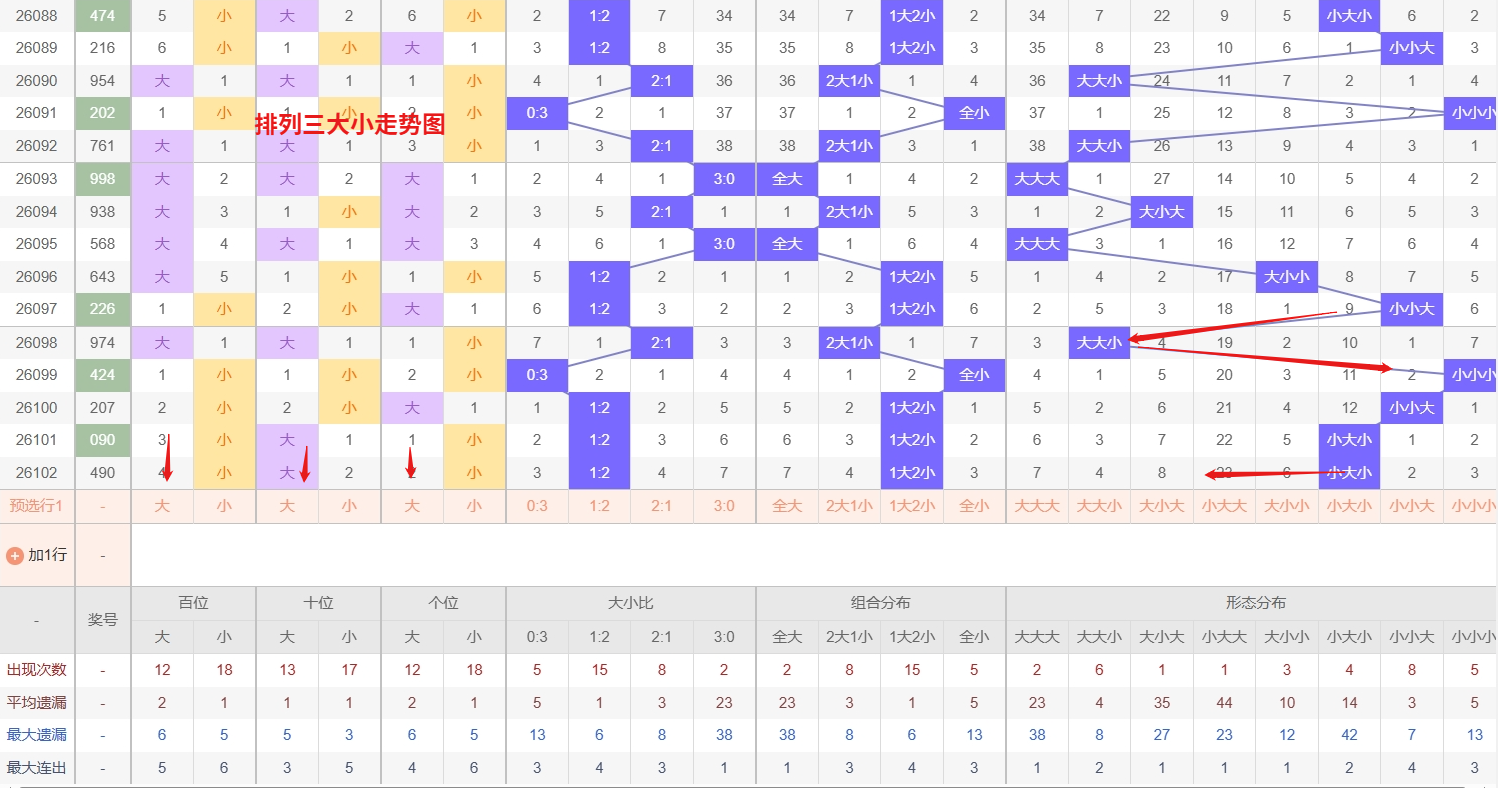Click the 大小大 badge in row 26094
Image resolution: width=1498 pixels, height=788 pixels.
(1161, 212)
